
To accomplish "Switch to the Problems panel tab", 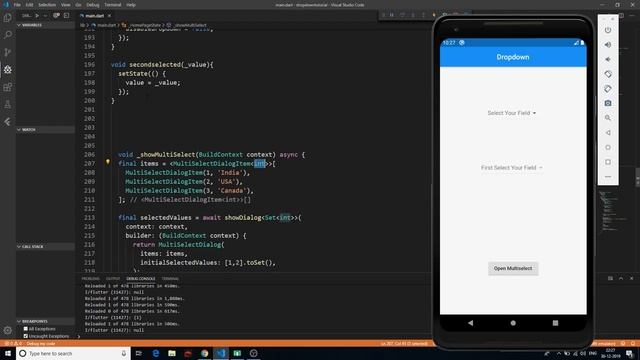I will coord(90,279).
